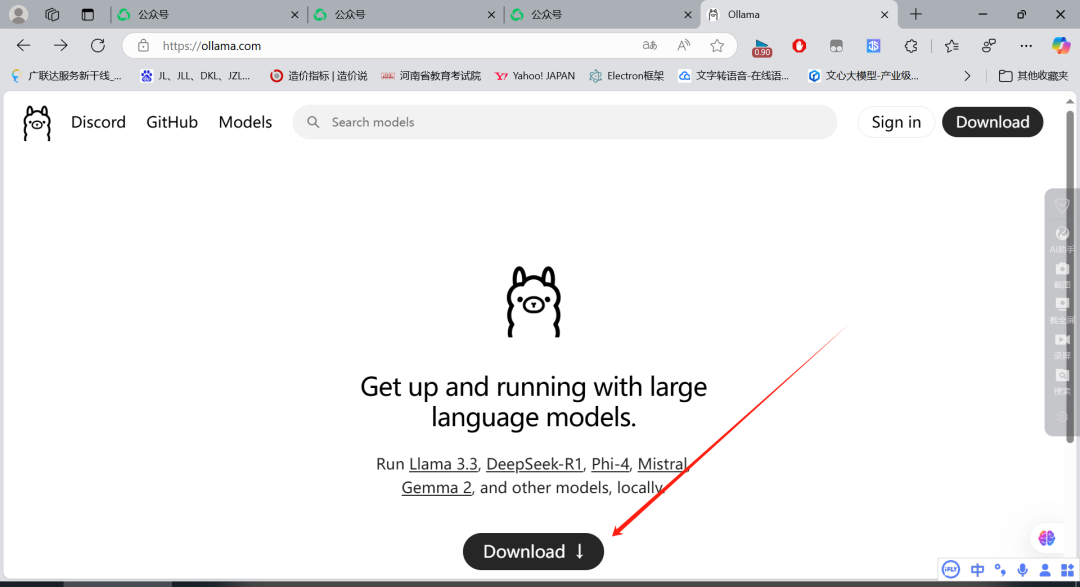
Task: Open the Llama 3.3 model link
Action: (443, 464)
